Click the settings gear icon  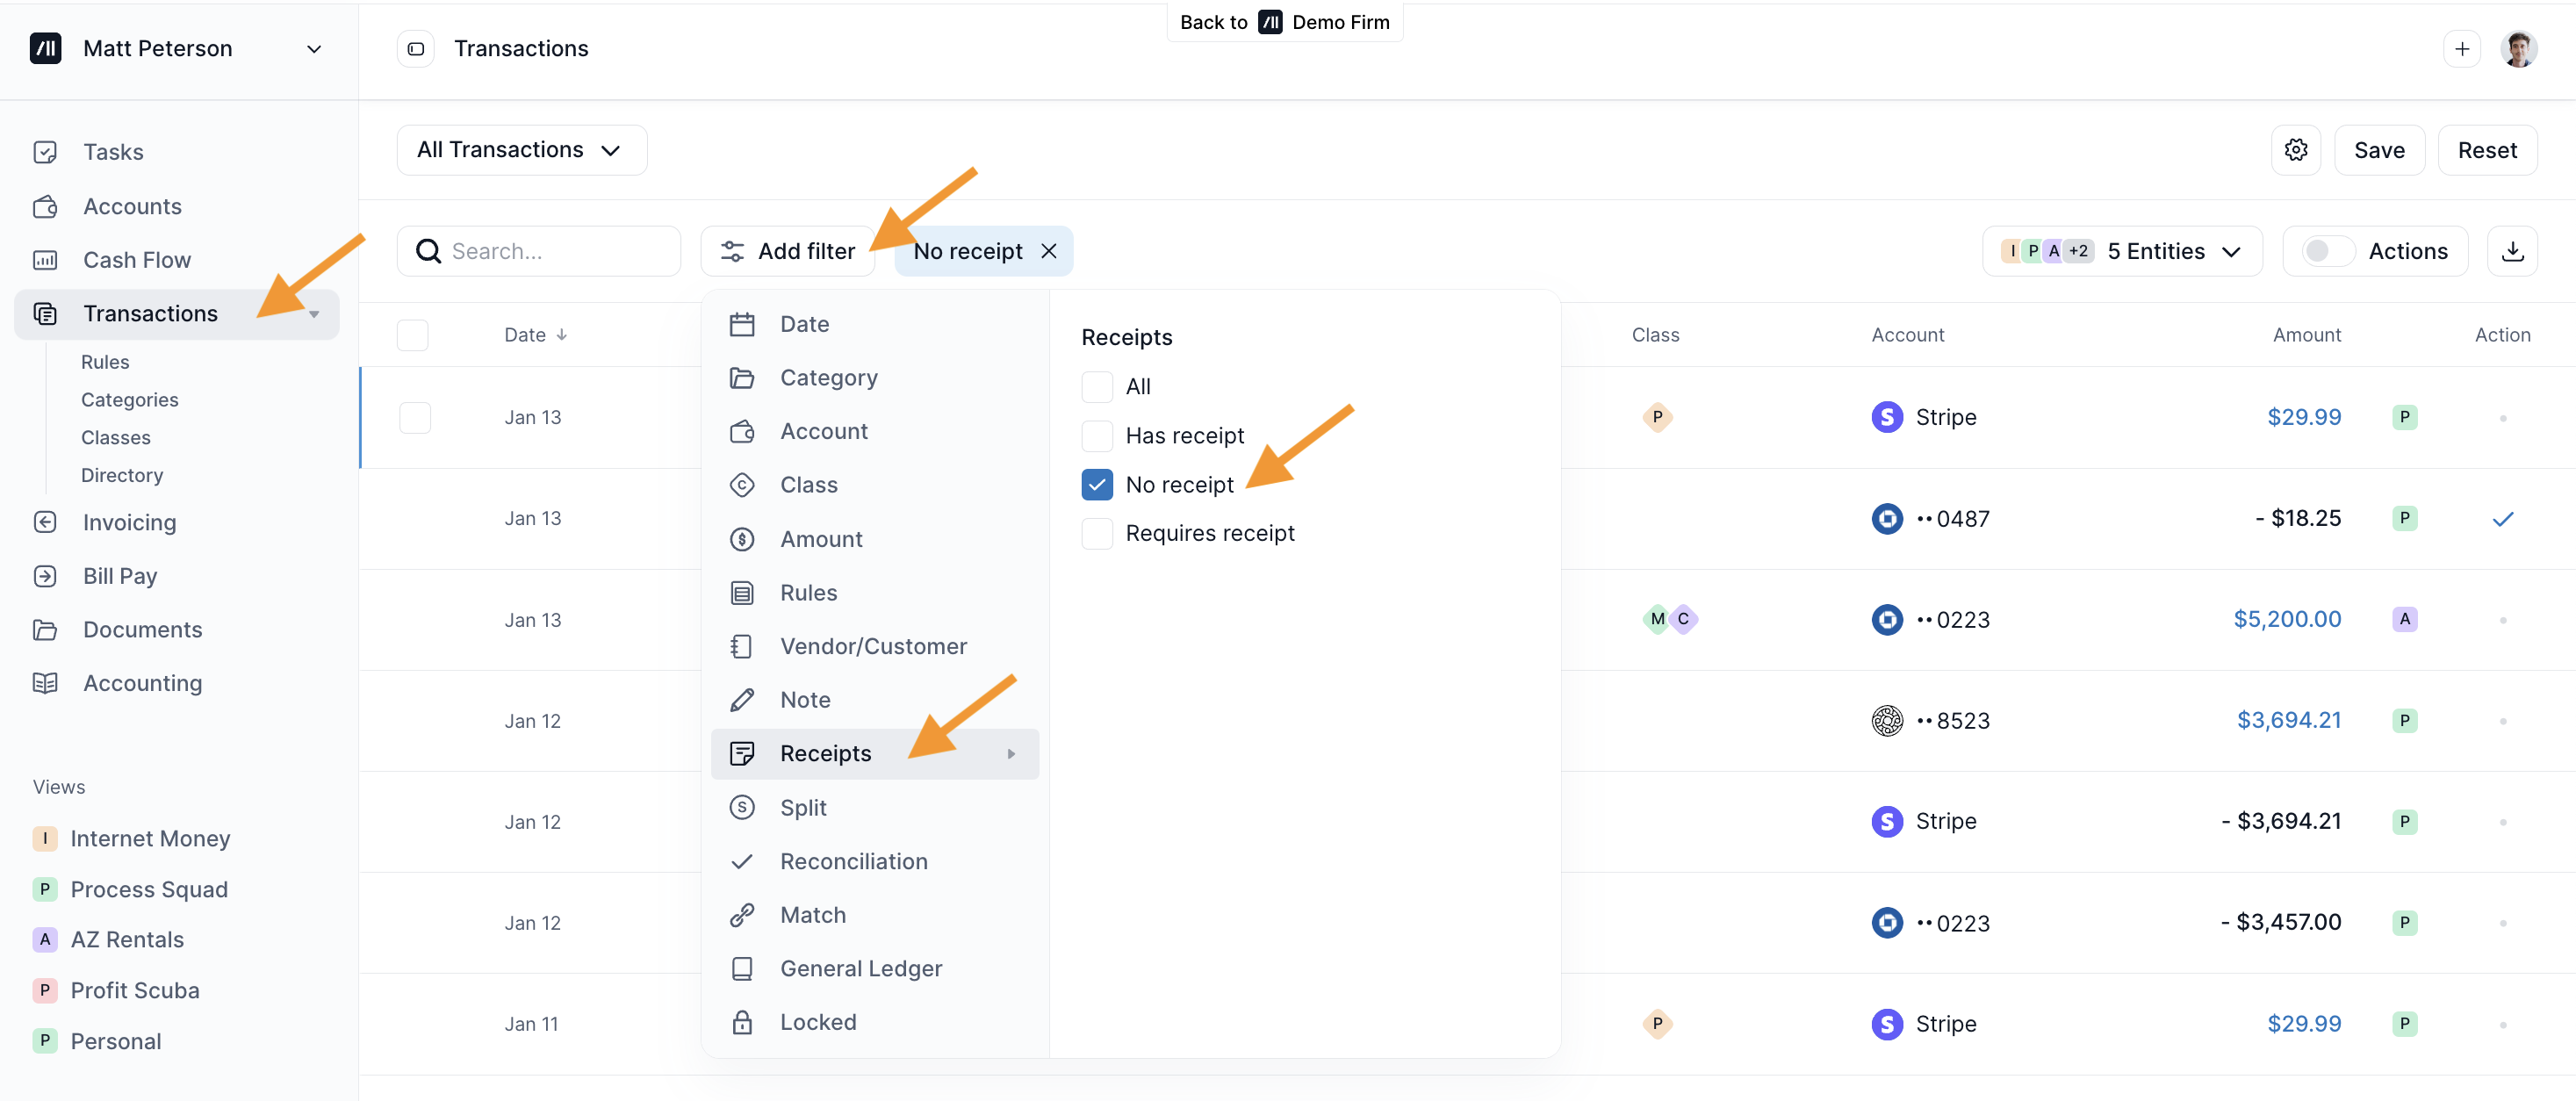(2295, 150)
